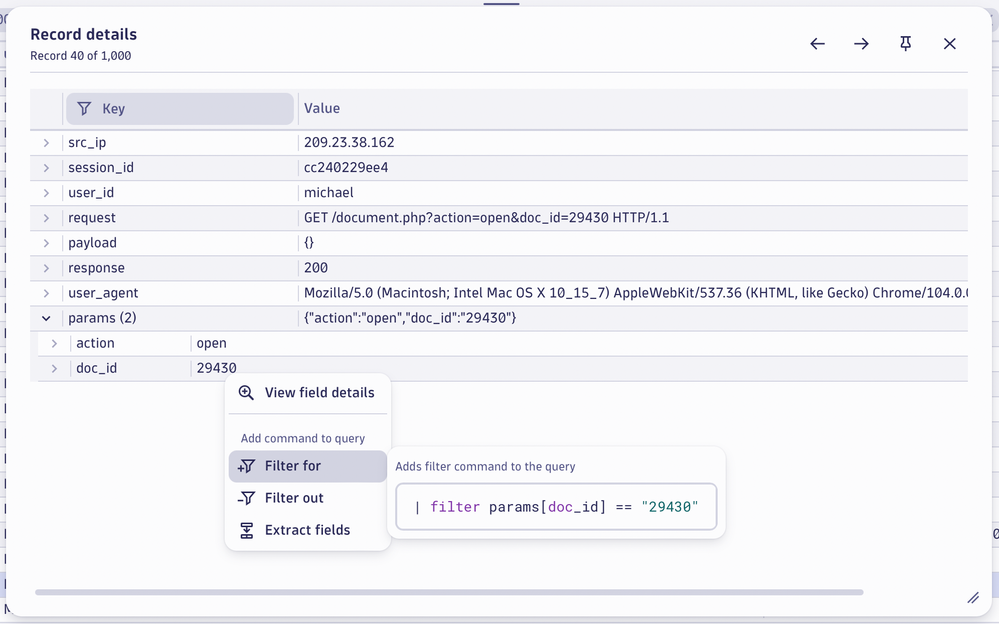Collapse the params (2) row
Viewport: 999px width, 624px height.
[46, 318]
